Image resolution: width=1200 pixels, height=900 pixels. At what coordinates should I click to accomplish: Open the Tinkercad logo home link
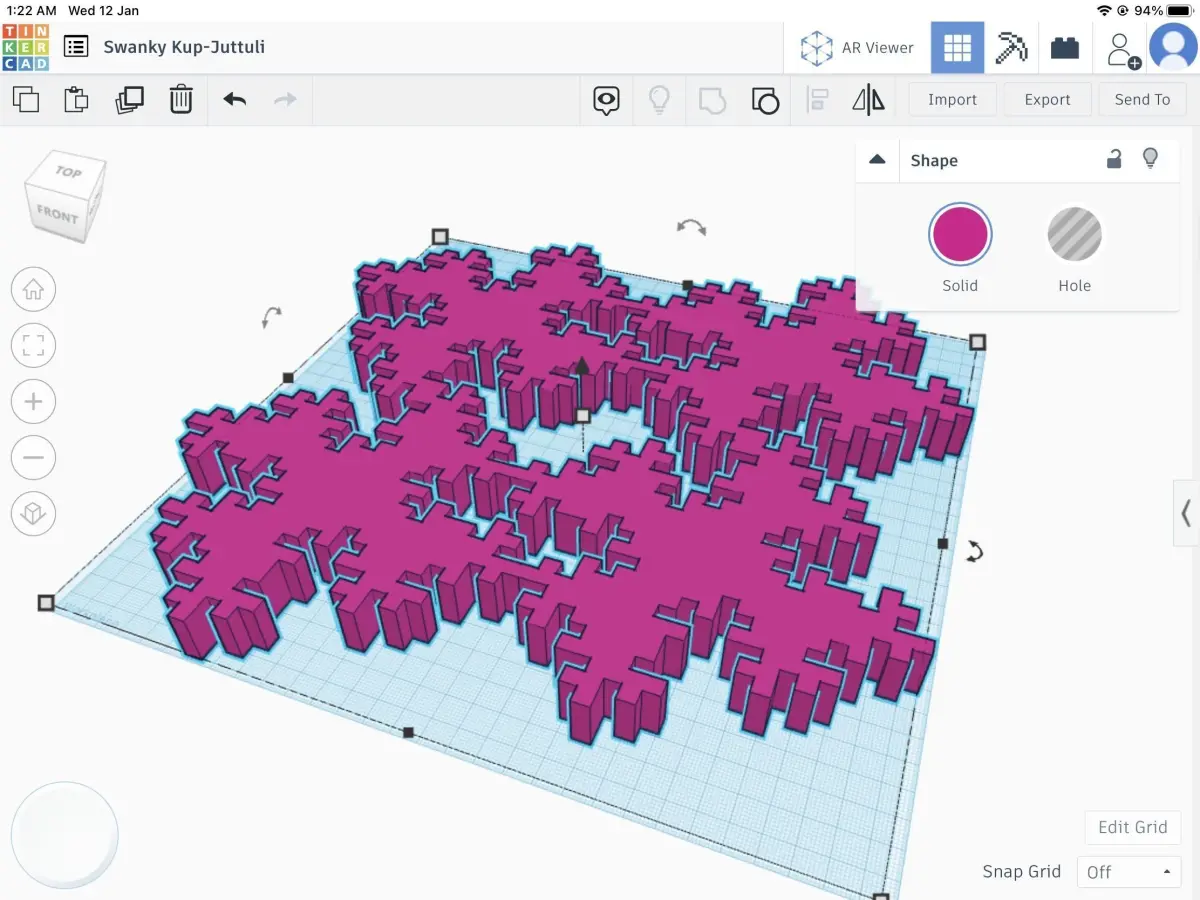pos(25,47)
